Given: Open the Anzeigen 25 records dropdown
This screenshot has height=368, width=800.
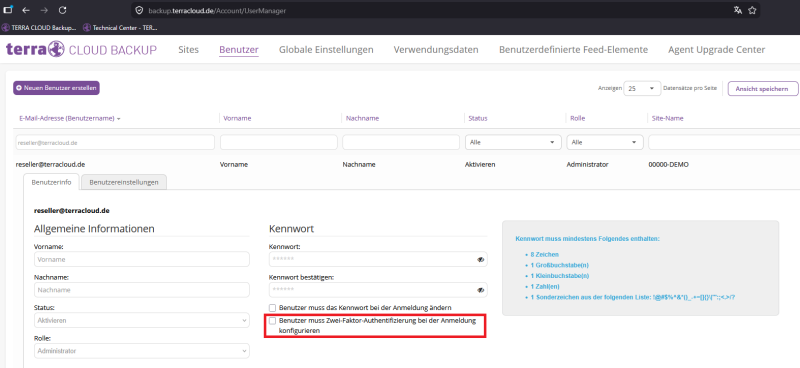Looking at the screenshot, I should click(x=642, y=88).
